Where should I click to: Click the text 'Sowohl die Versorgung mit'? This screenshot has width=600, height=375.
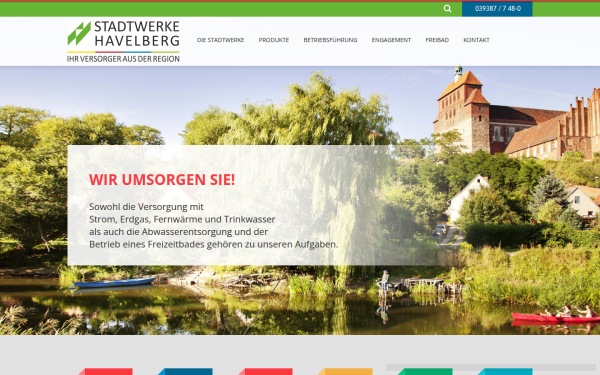[146, 207]
